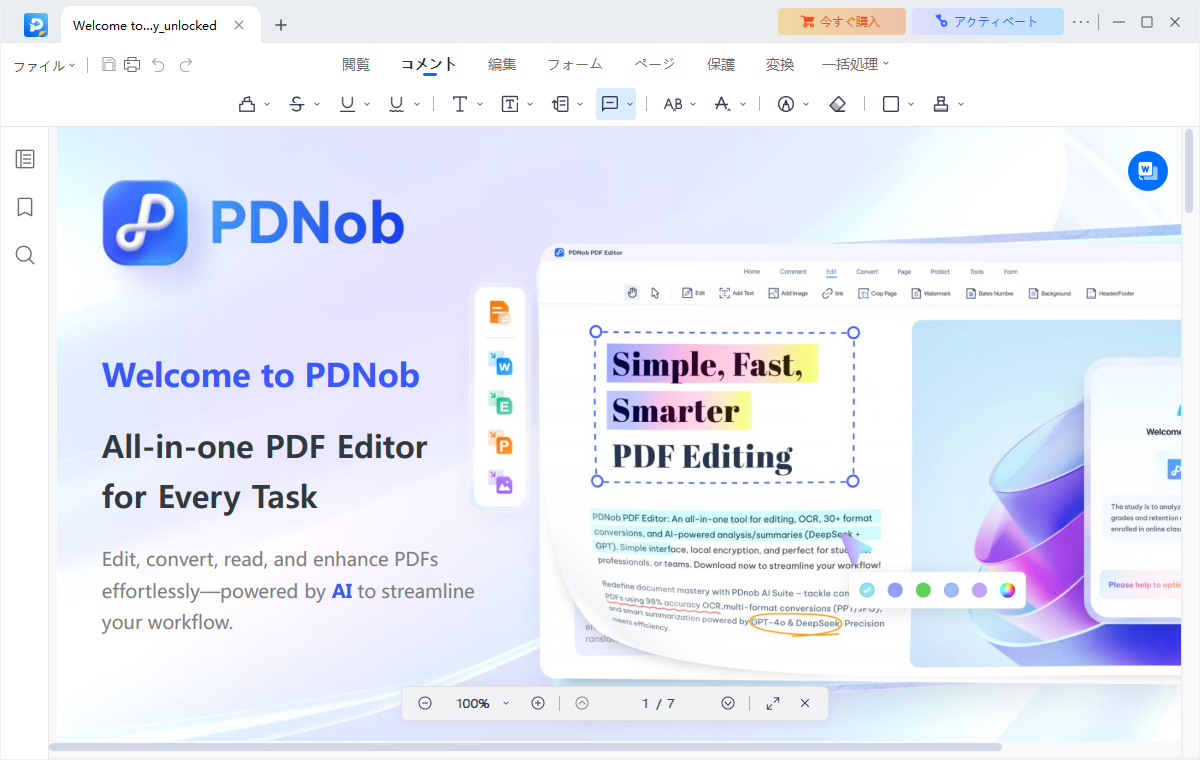Select the AB text replace tool
Image resolution: width=1200 pixels, height=760 pixels.
pos(673,104)
